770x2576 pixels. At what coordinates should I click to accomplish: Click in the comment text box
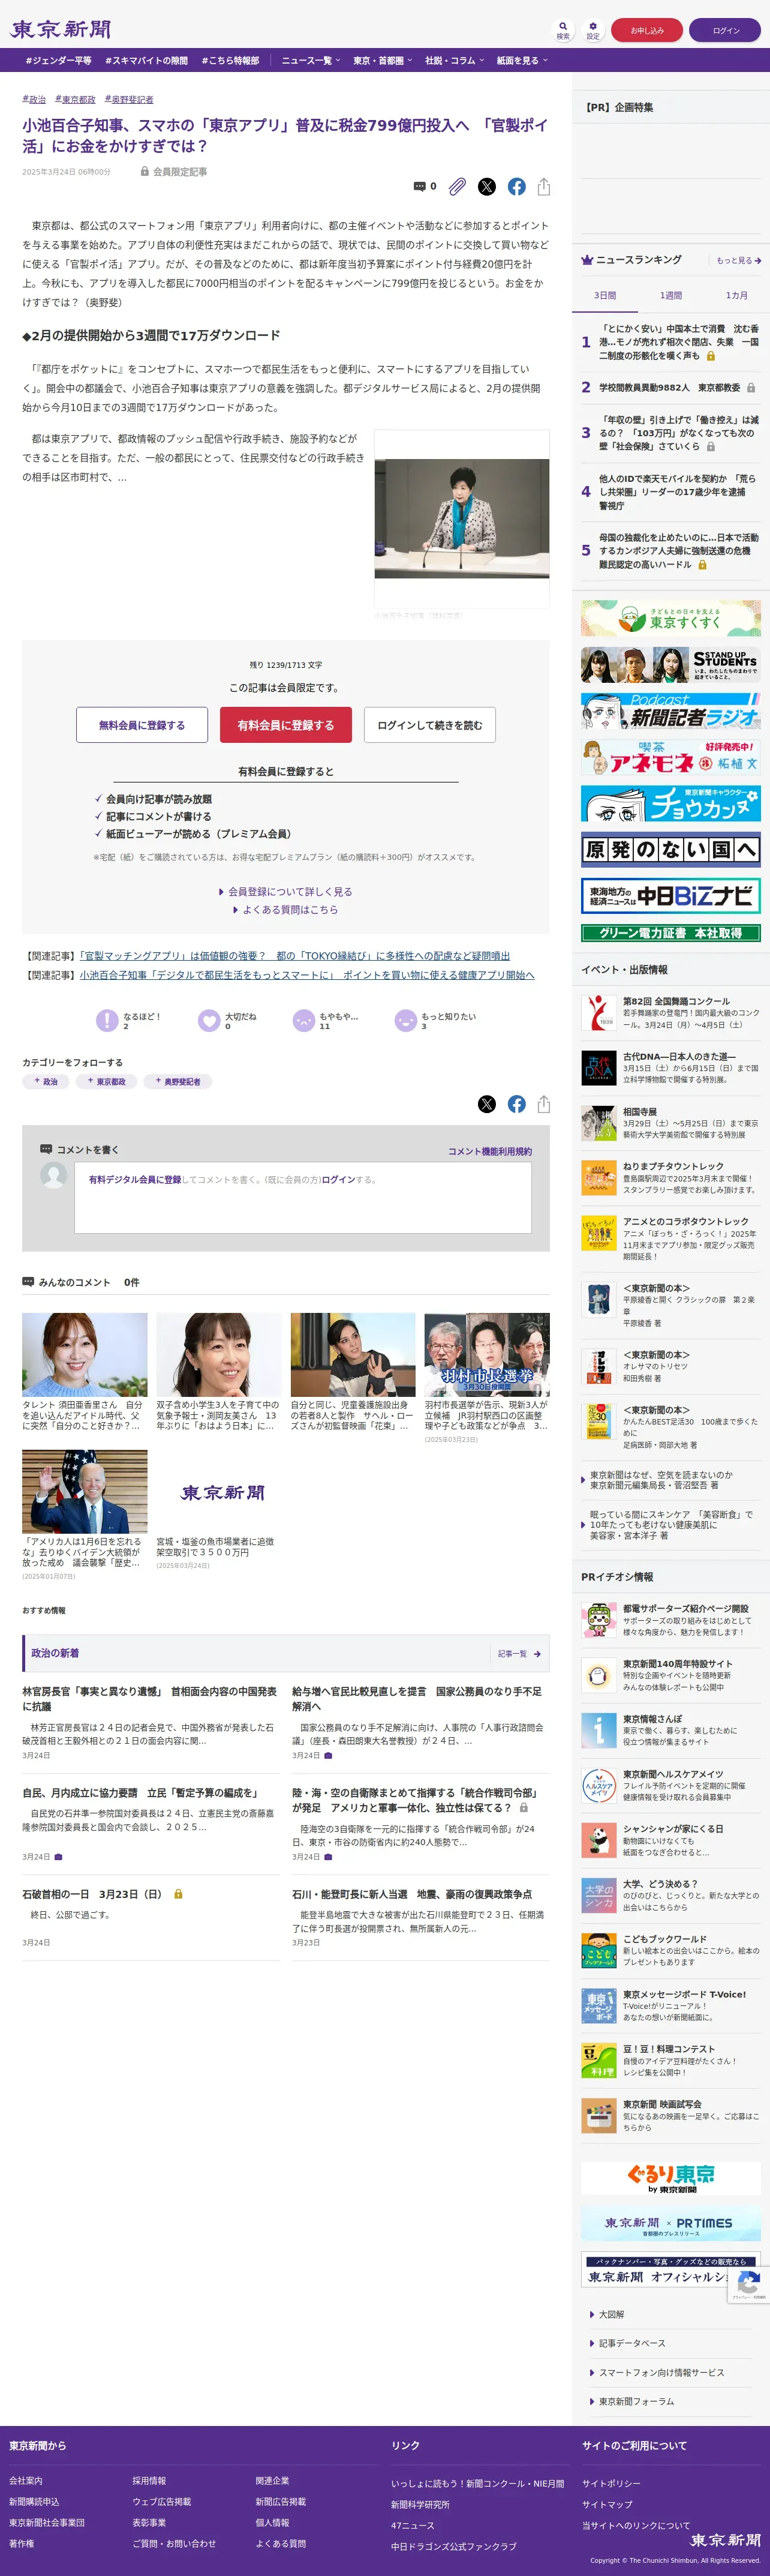(x=303, y=1197)
